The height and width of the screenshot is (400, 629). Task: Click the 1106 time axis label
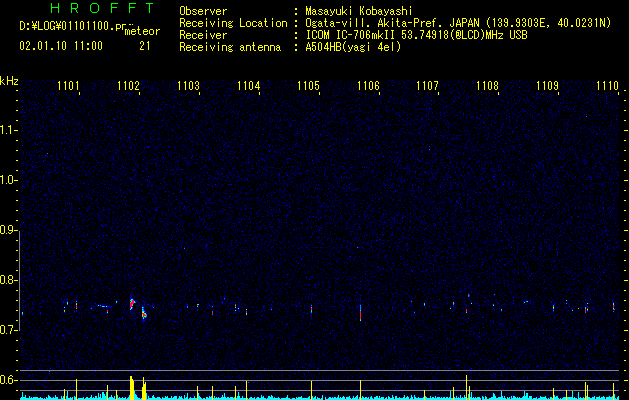(x=368, y=85)
